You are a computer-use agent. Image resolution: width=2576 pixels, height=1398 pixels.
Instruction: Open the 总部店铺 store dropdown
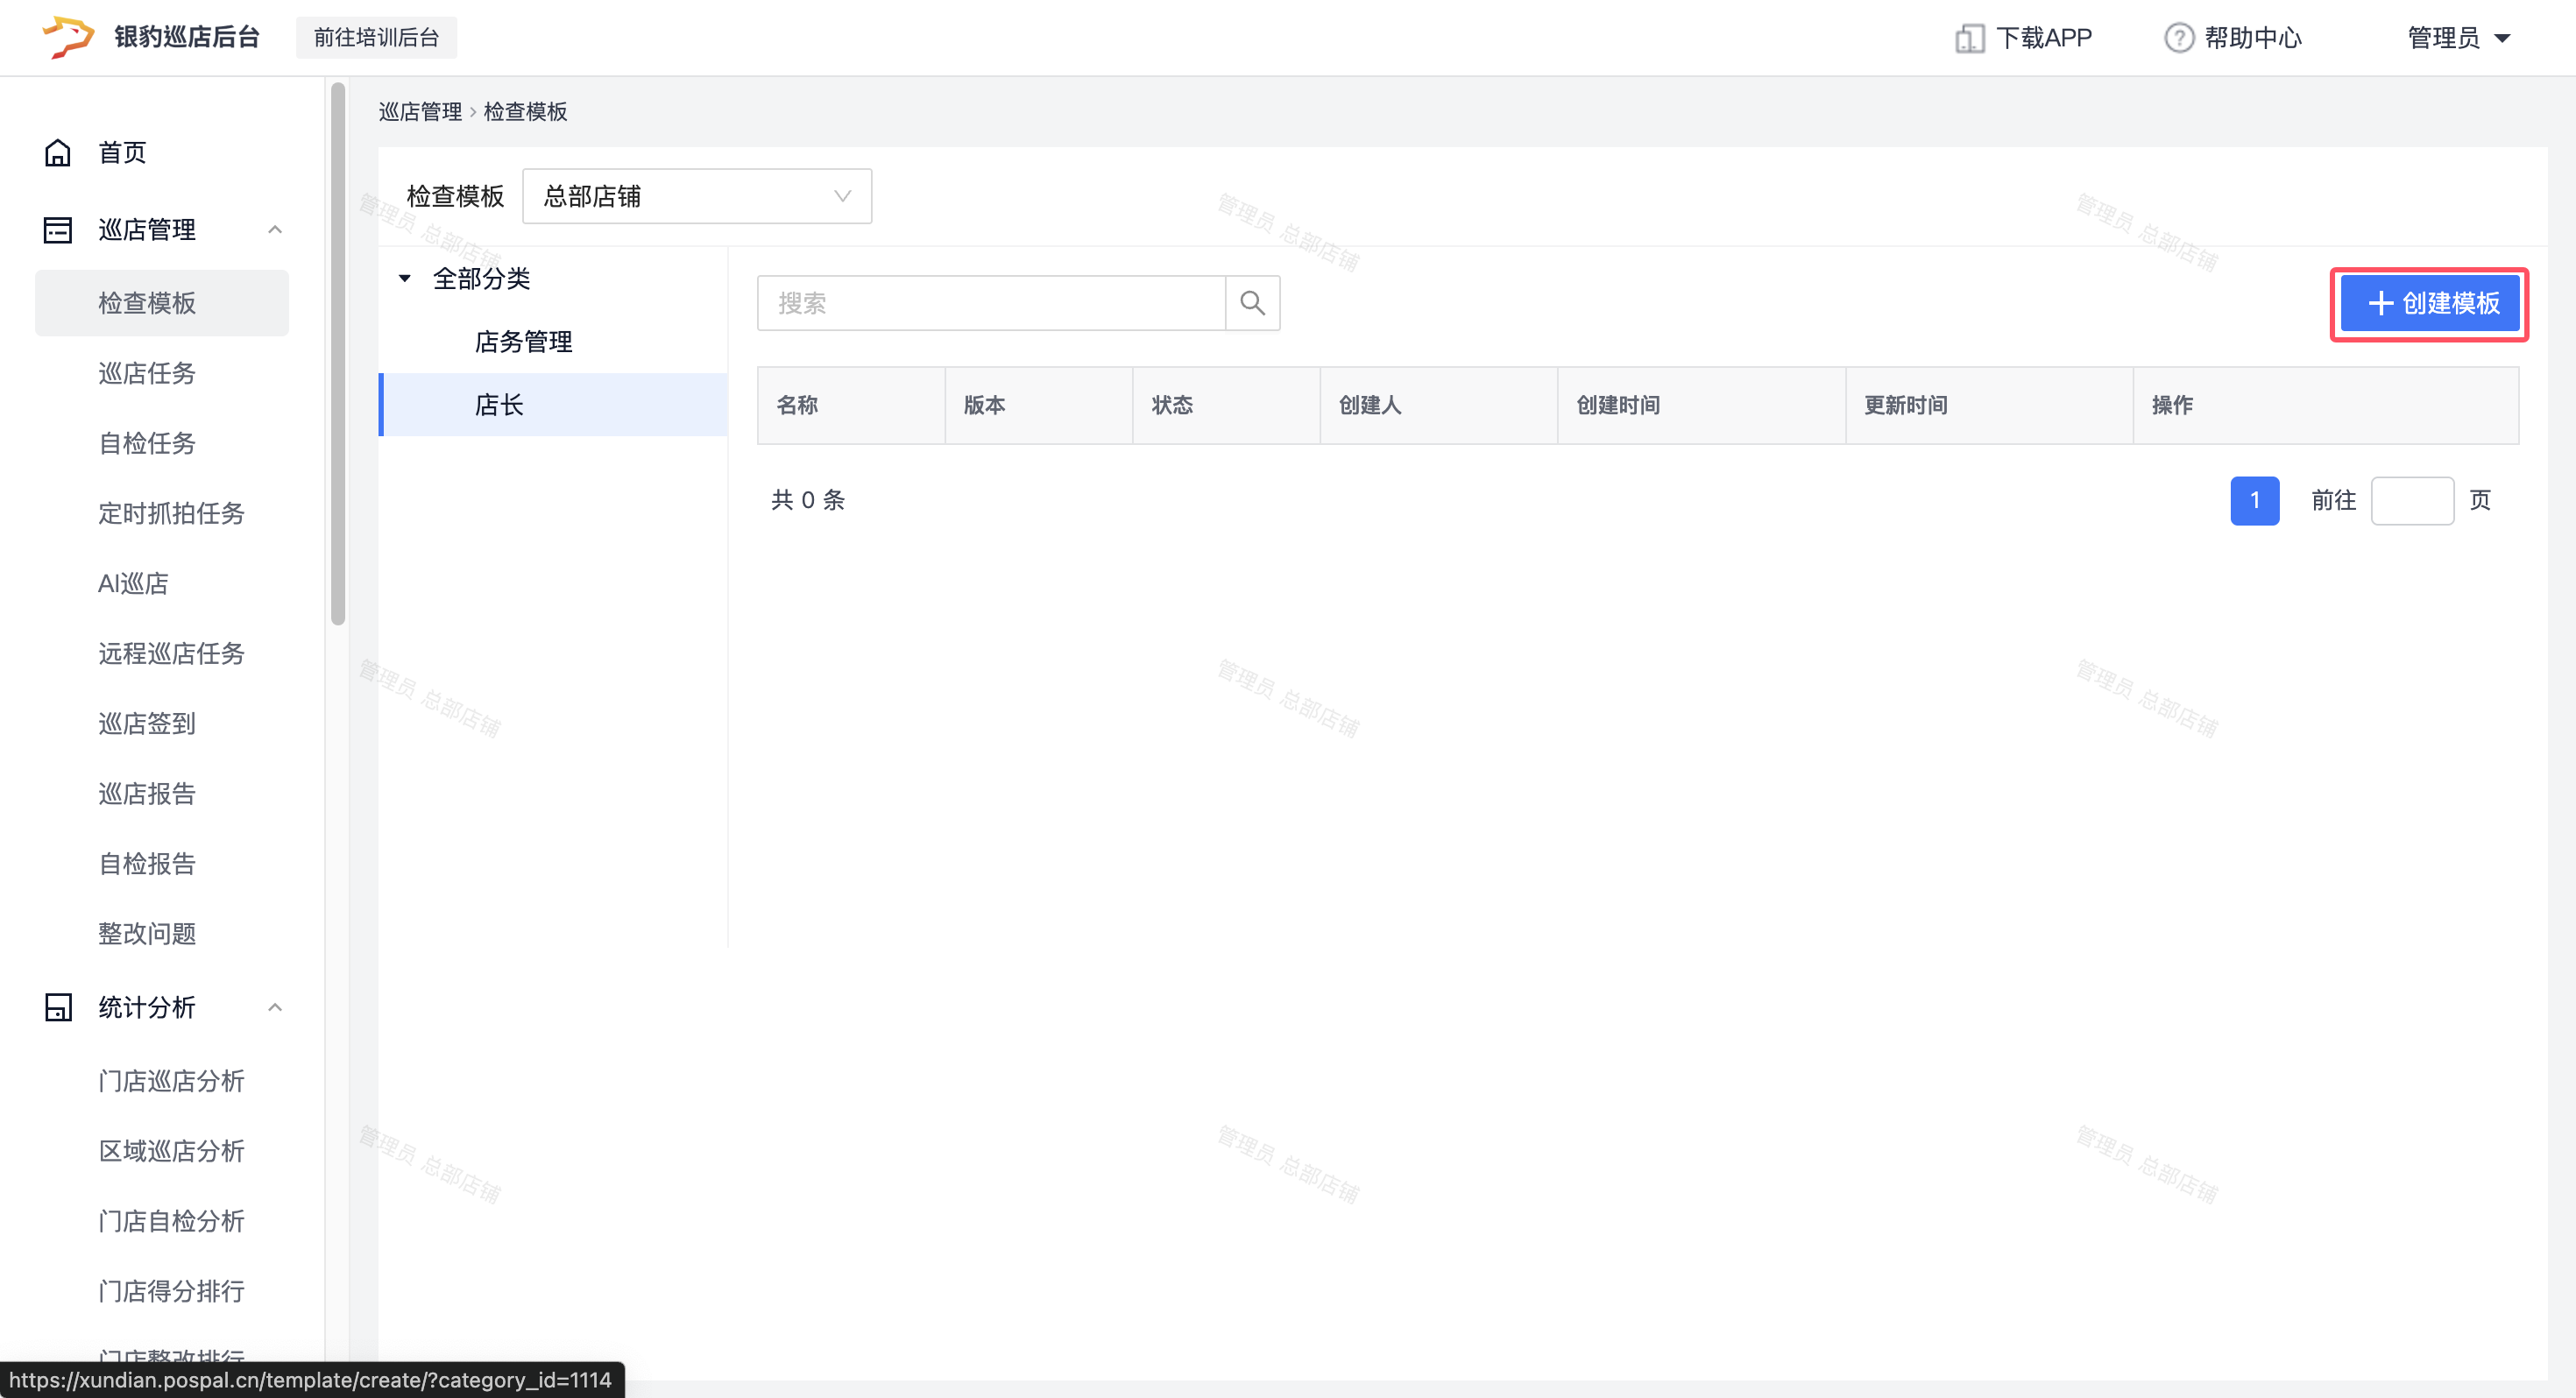697,196
